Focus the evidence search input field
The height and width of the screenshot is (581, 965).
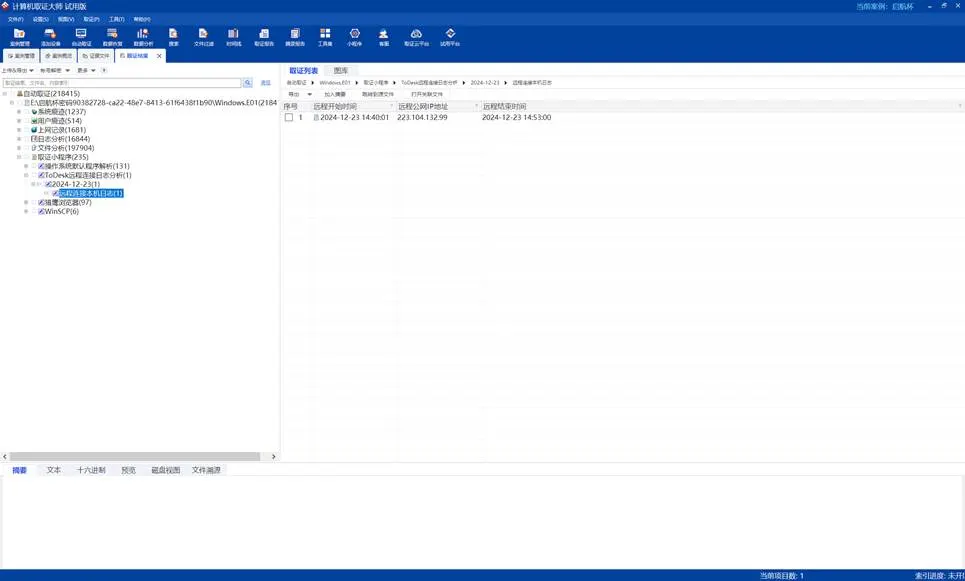click(122, 82)
